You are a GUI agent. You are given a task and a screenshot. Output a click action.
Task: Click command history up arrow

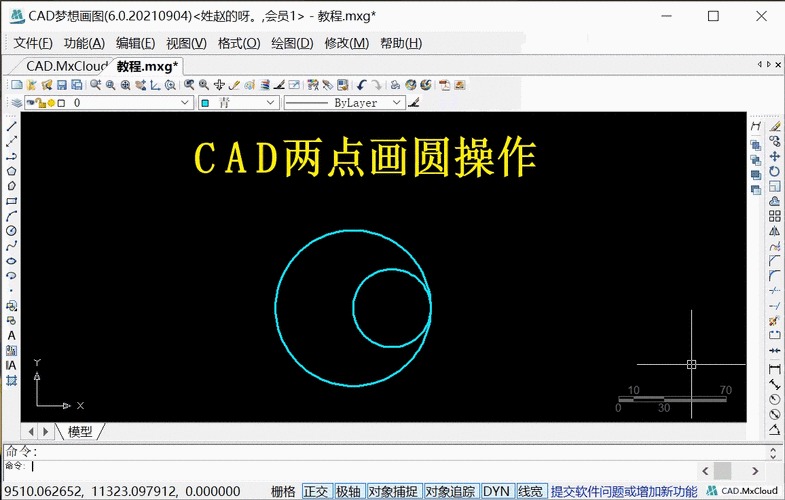tap(774, 449)
